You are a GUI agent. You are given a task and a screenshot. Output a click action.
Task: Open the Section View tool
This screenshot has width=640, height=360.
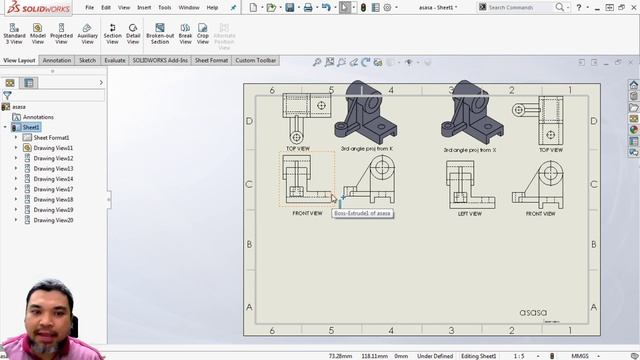tap(112, 33)
